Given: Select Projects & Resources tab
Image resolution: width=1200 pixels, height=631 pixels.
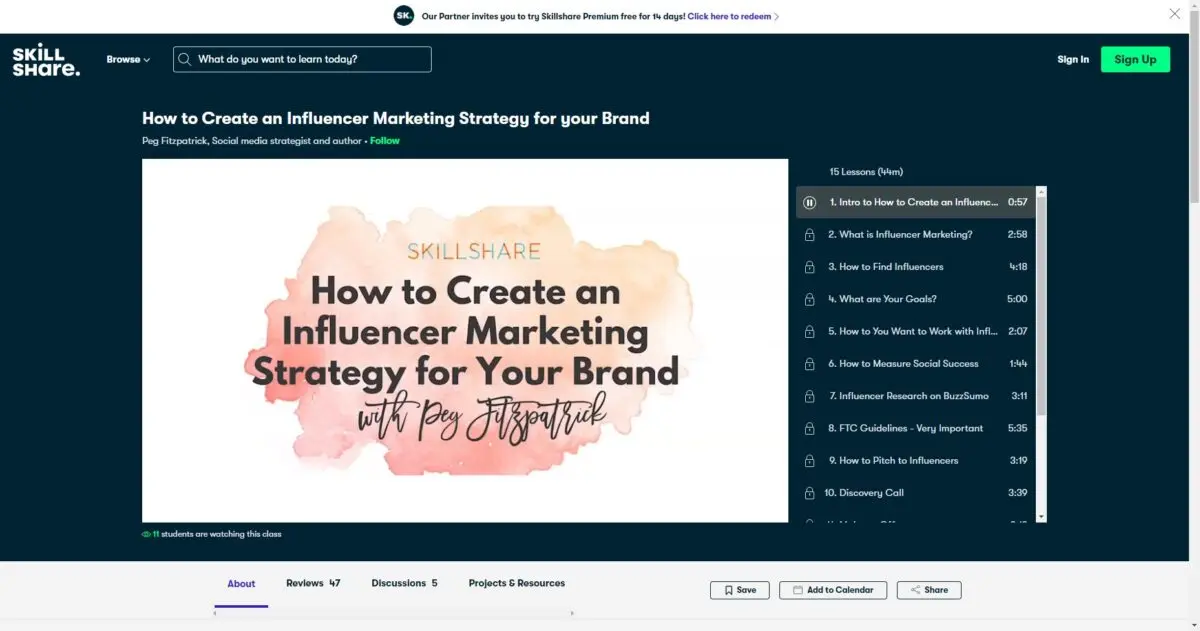Looking at the screenshot, I should pos(516,583).
